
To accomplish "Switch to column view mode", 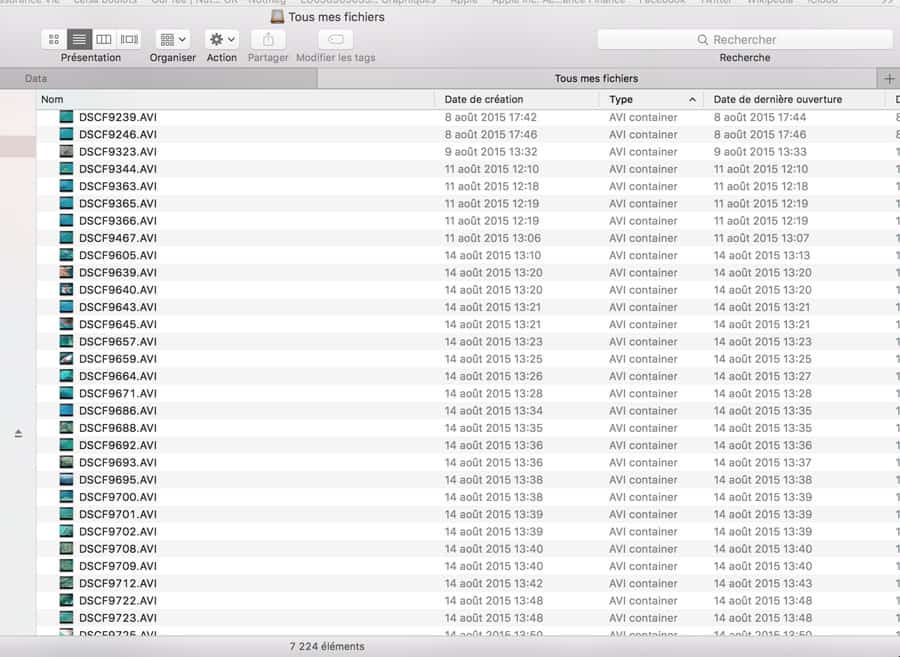I will pos(104,39).
